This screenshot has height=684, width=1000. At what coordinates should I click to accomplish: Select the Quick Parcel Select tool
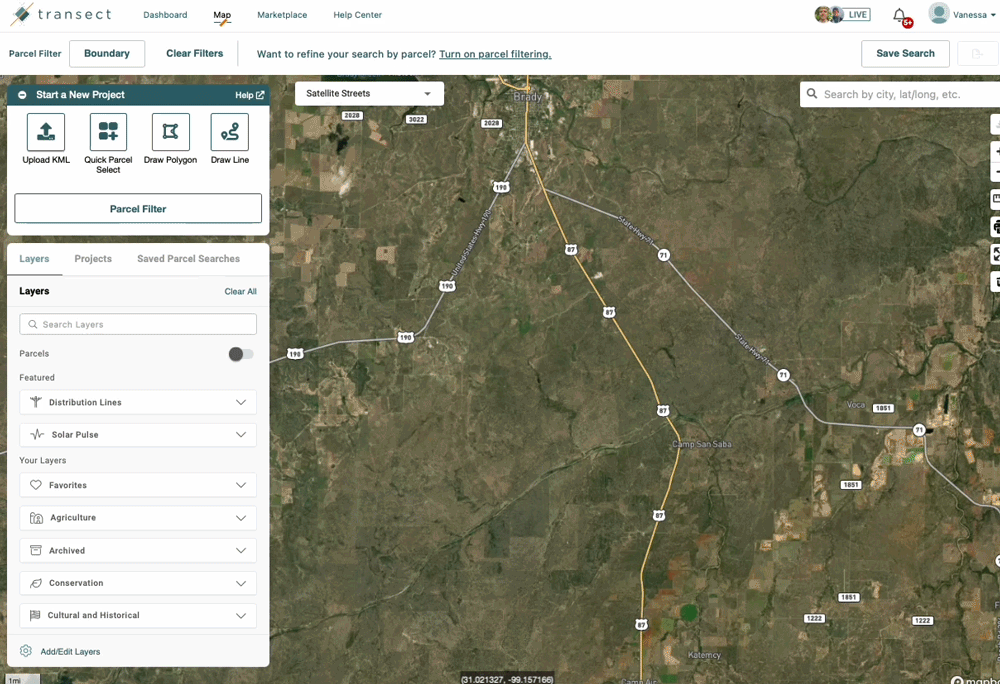pyautogui.click(x=108, y=132)
